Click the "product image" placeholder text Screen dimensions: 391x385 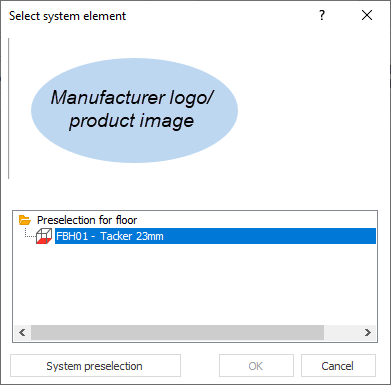(x=131, y=121)
